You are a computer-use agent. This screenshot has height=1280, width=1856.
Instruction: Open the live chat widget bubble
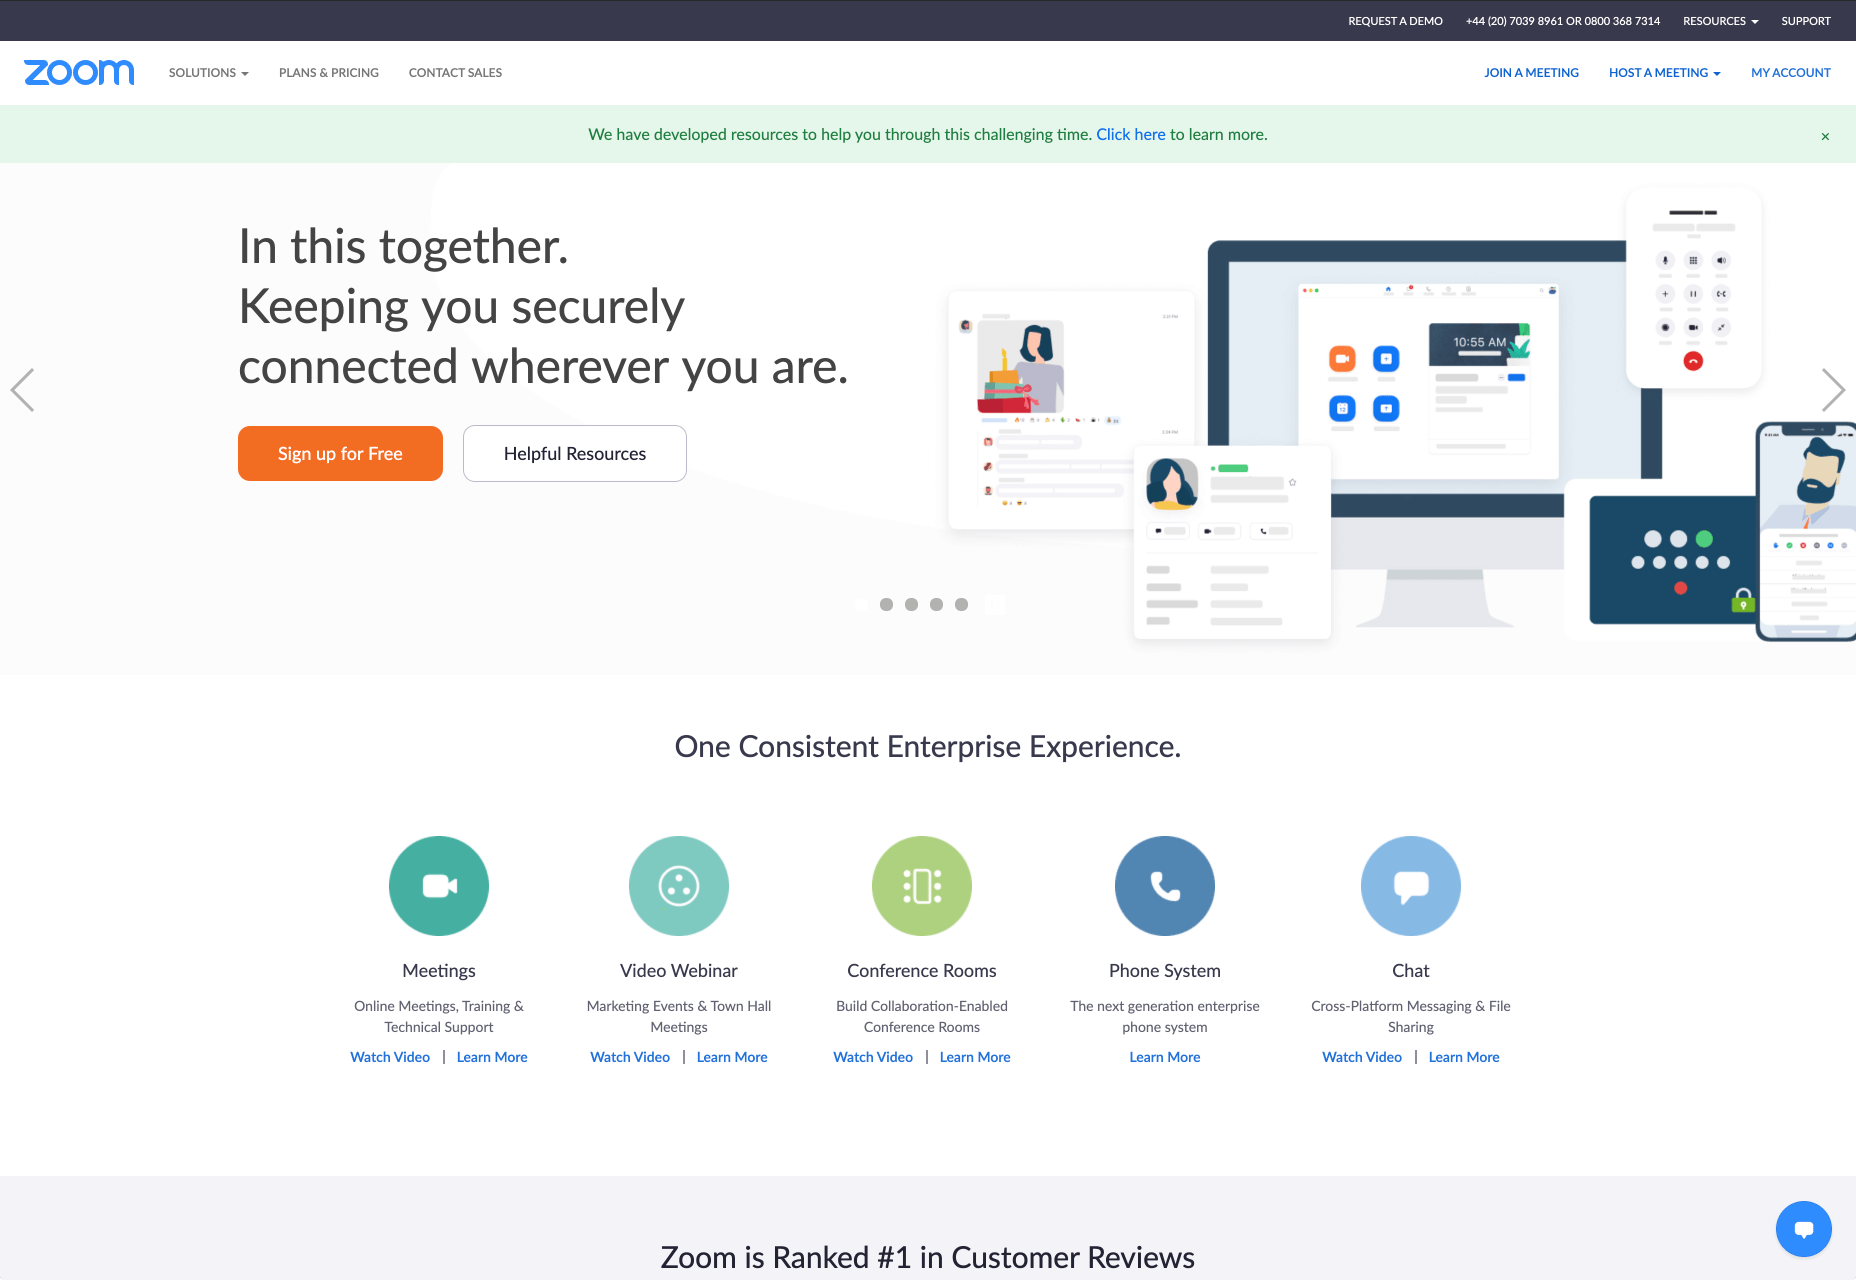(x=1804, y=1229)
